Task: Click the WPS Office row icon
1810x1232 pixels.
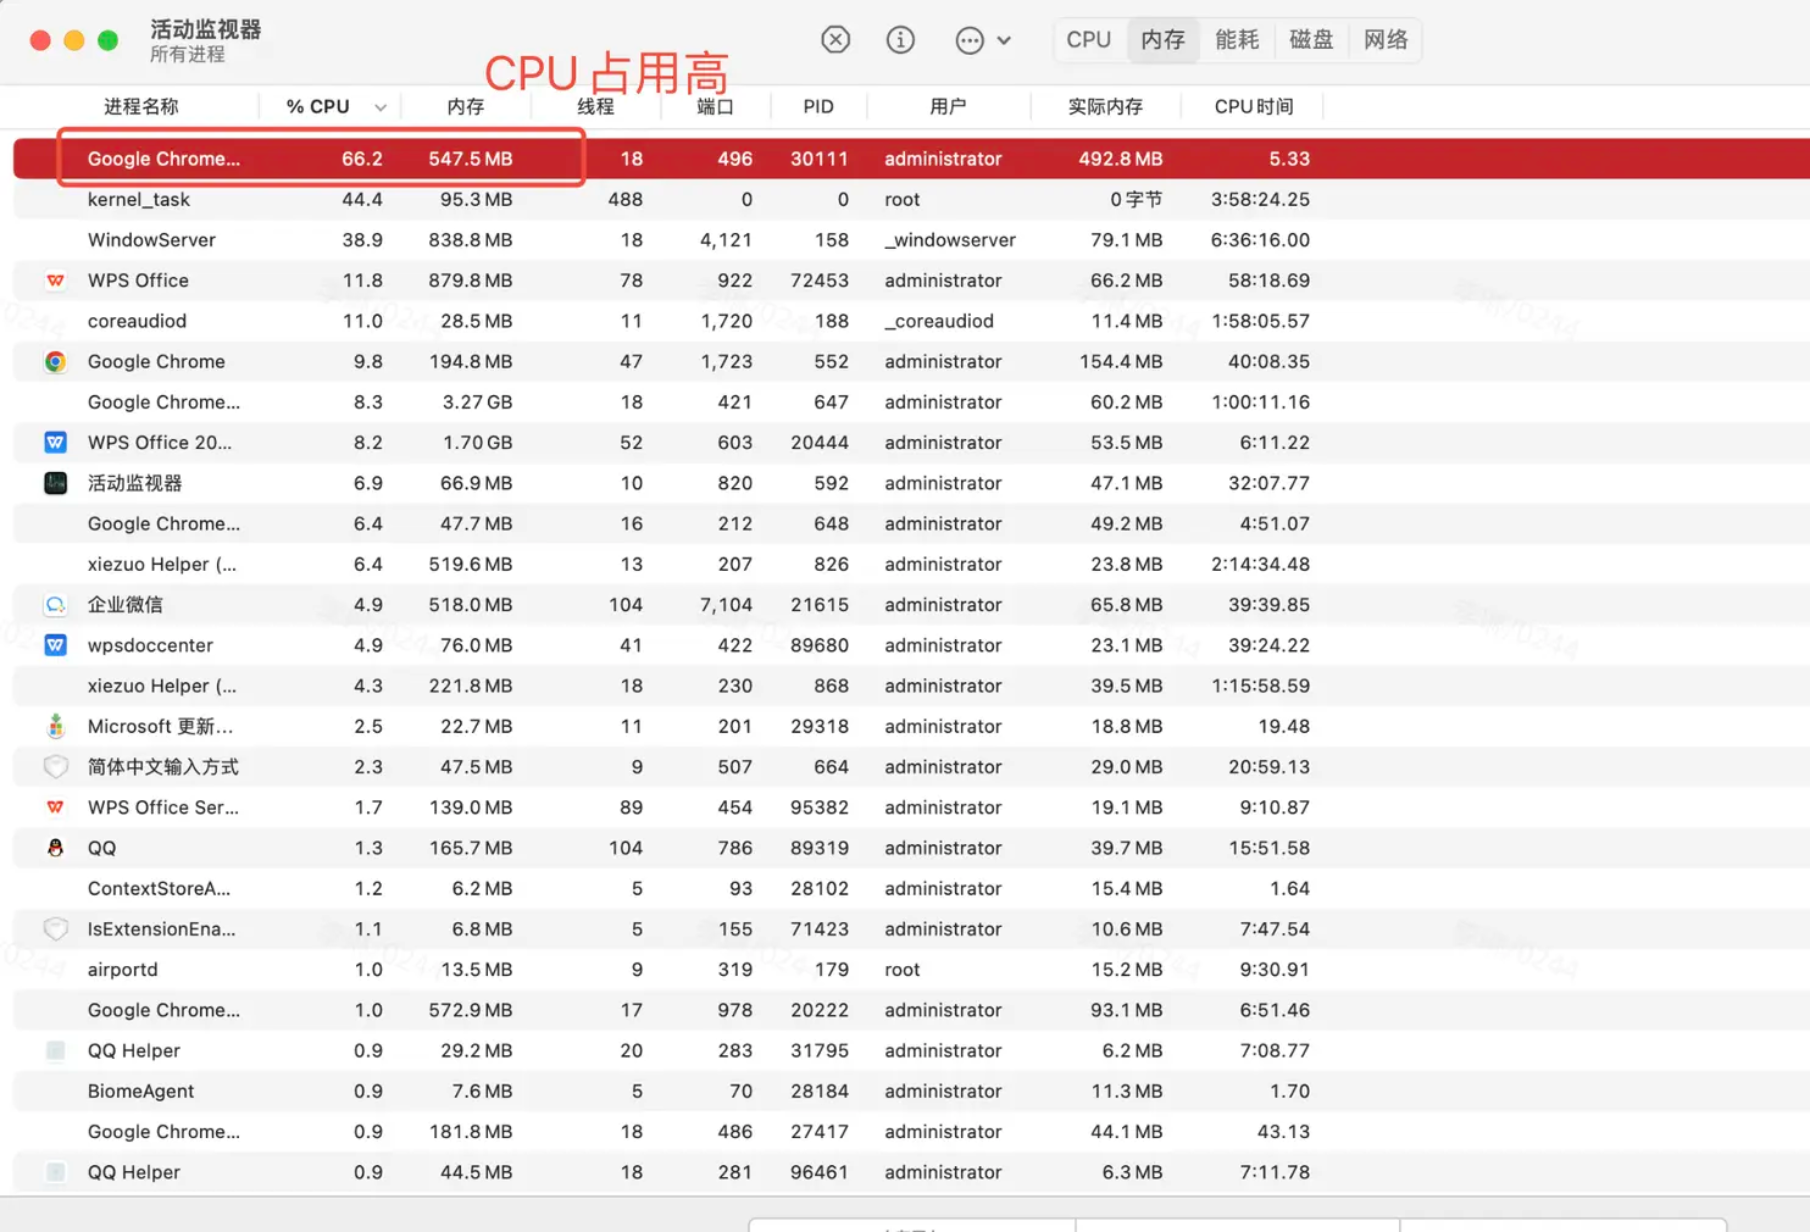Action: [55, 281]
